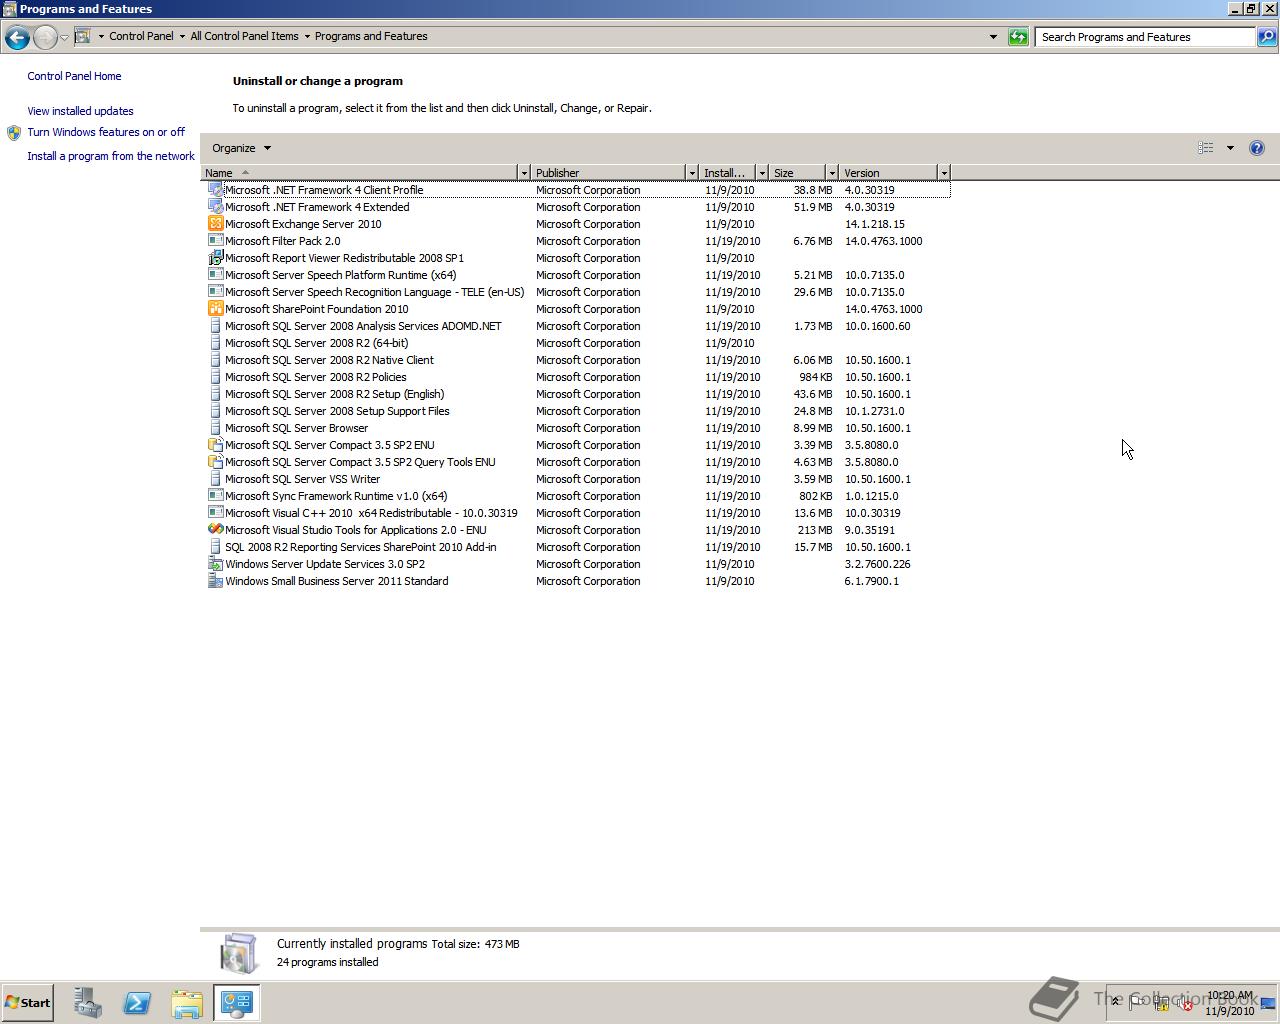Expand the recent pages dropdown arrow

point(64,37)
